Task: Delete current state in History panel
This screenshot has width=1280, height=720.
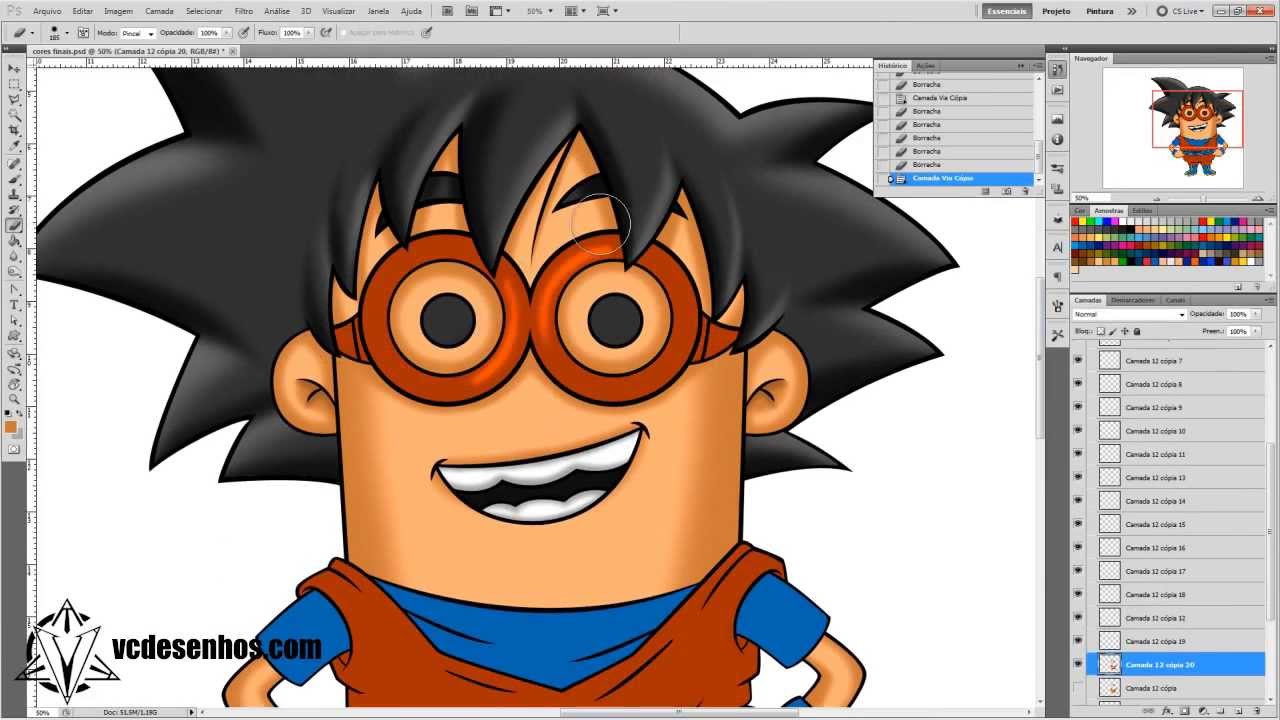Action: pyautogui.click(x=1025, y=191)
